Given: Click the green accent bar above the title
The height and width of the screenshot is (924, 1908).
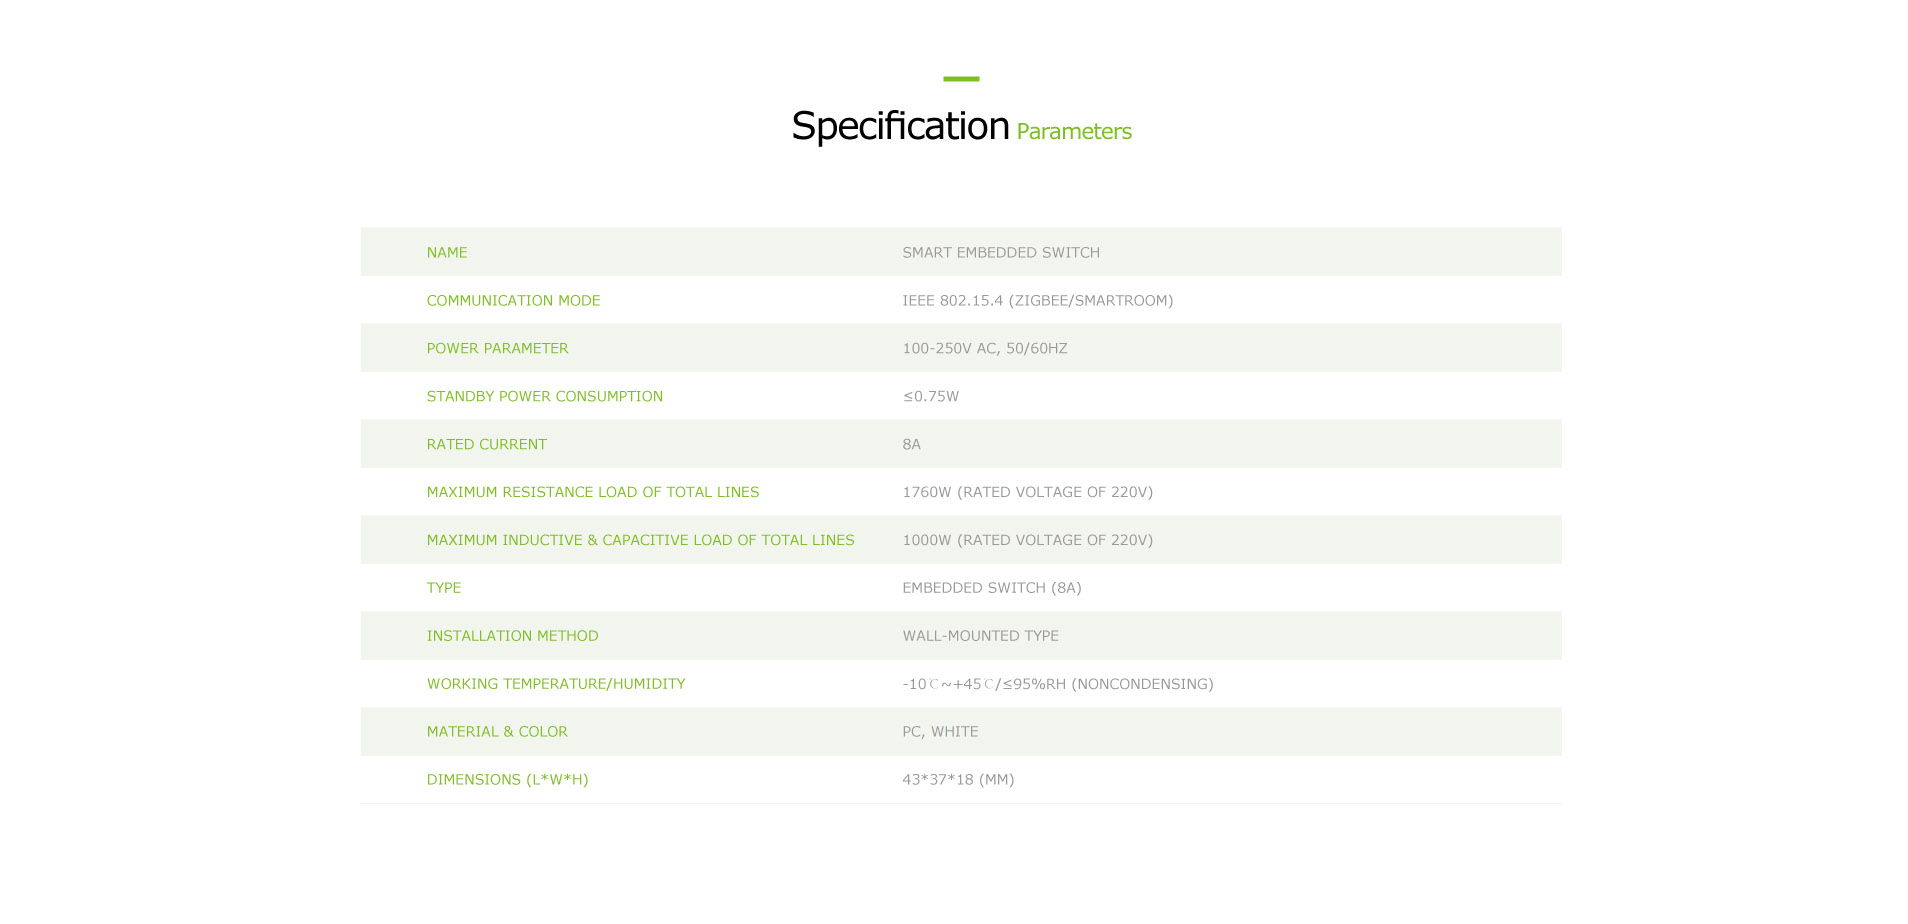Looking at the screenshot, I should coord(961,78).
